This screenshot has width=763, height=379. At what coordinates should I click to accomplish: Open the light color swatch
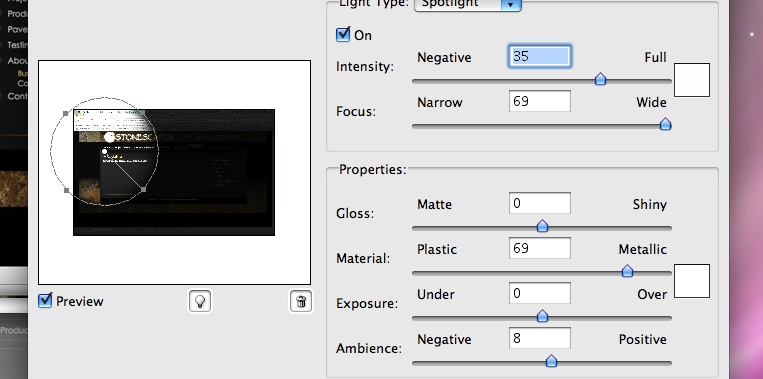(691, 80)
